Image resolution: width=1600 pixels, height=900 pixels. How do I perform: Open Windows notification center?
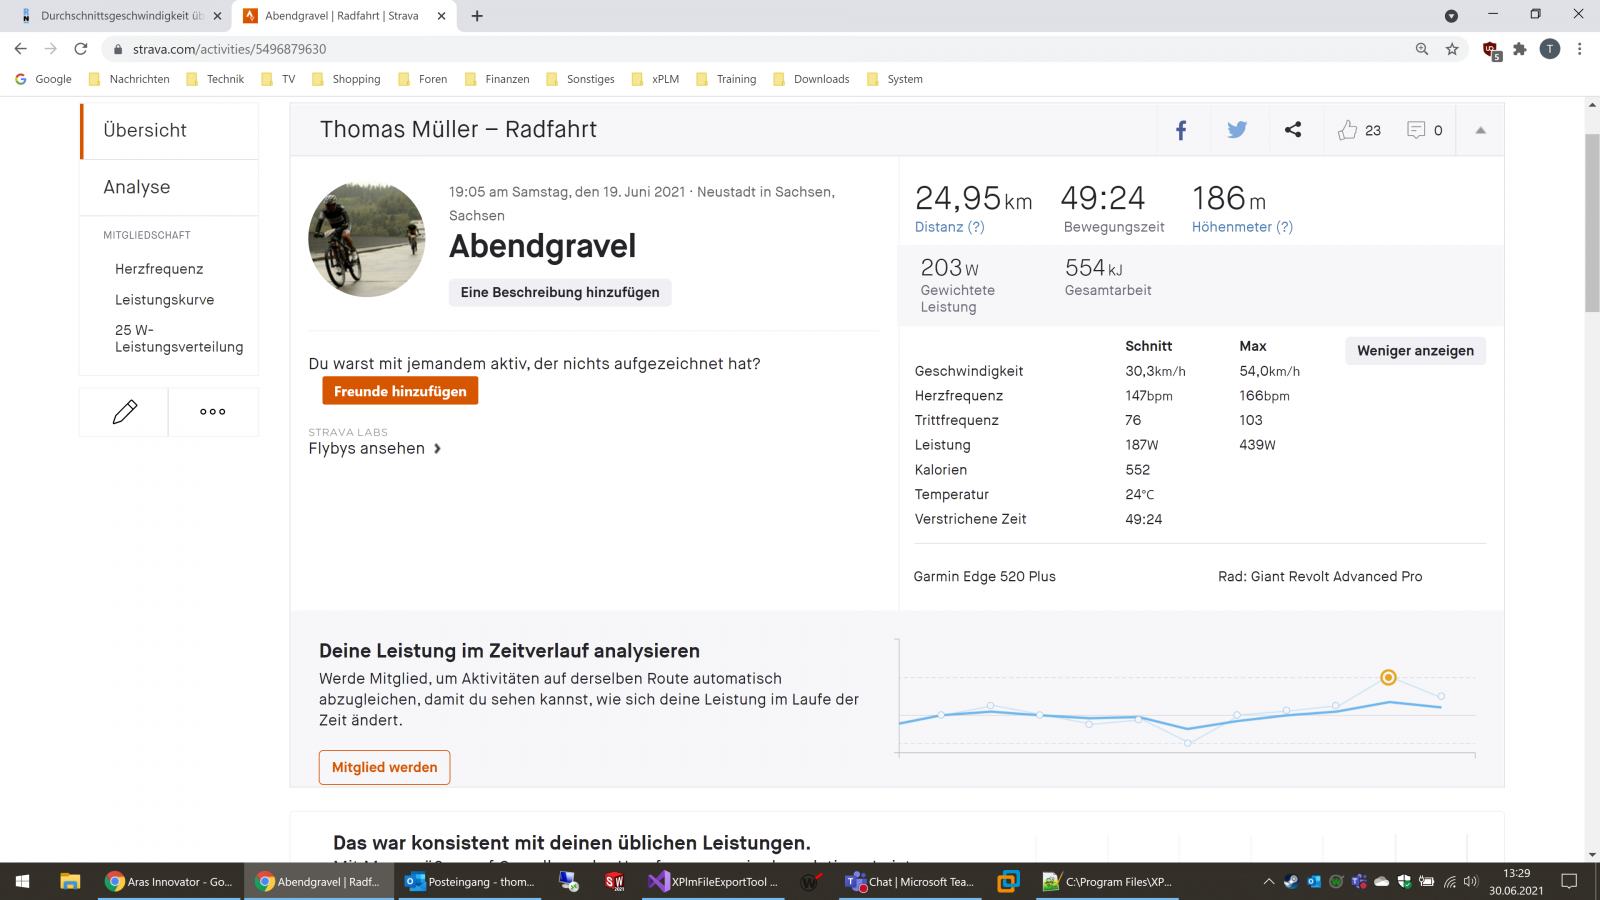click(x=1569, y=881)
